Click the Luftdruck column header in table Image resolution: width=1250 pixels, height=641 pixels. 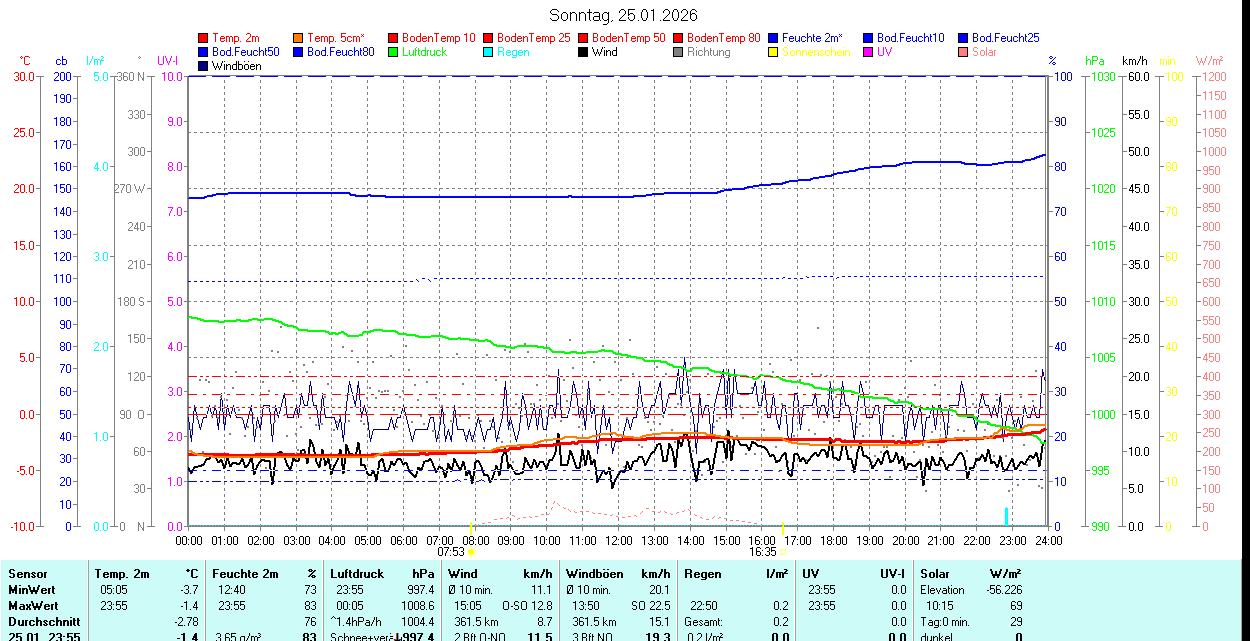click(357, 574)
